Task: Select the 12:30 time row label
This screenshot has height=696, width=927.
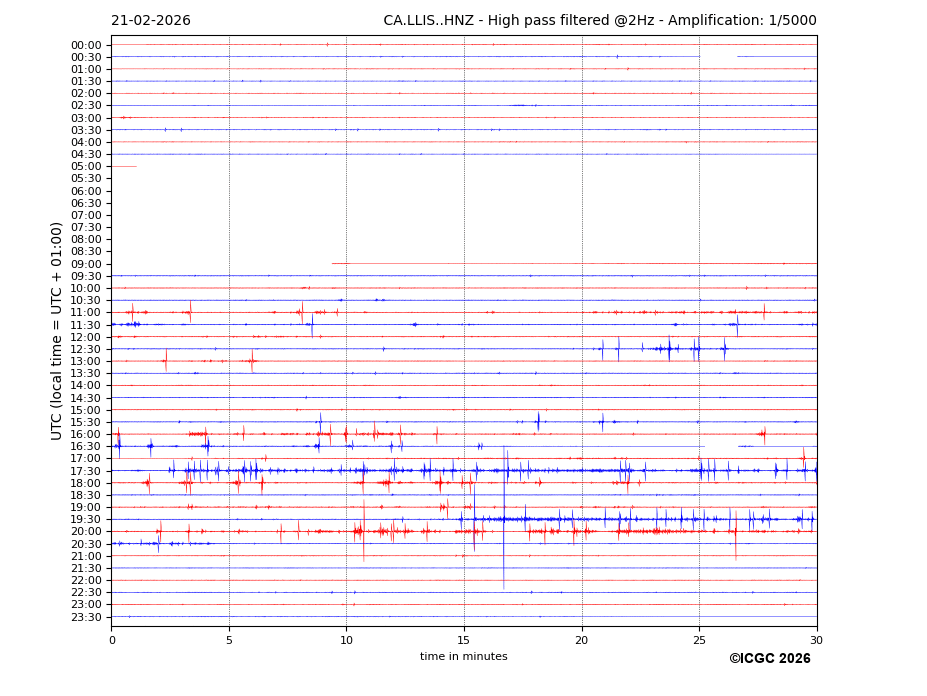Action: pyautogui.click(x=86, y=349)
